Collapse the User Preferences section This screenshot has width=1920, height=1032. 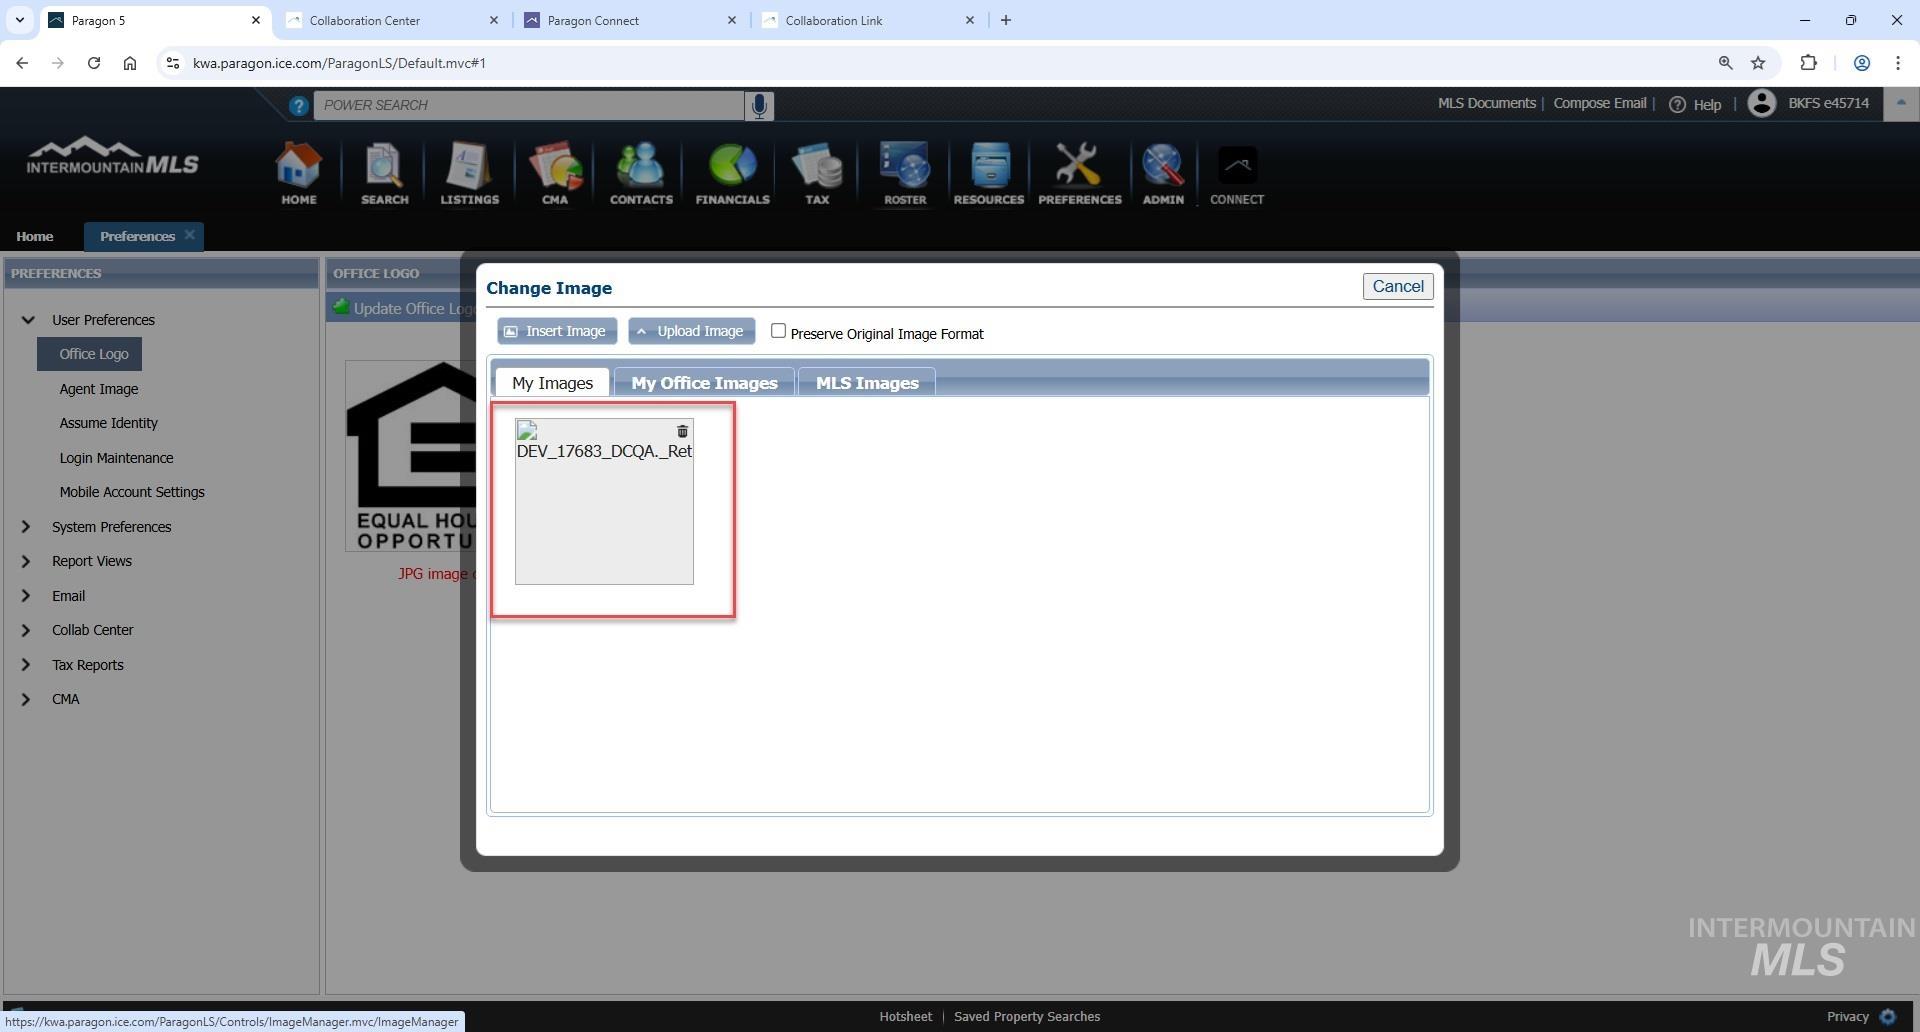[x=28, y=320]
